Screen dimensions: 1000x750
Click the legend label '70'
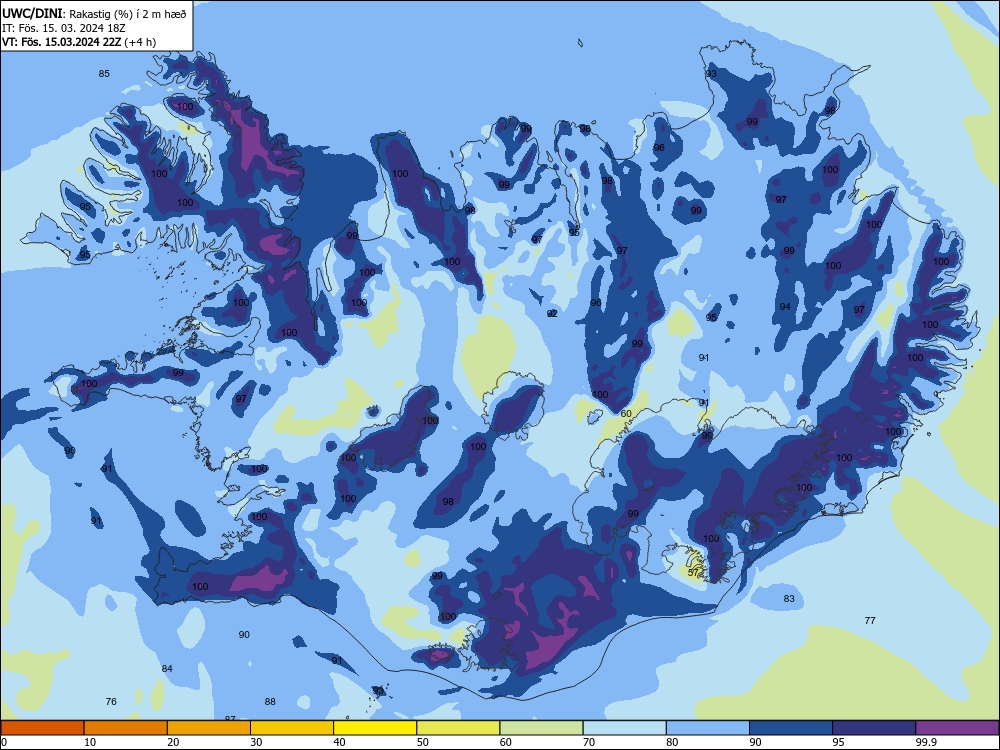tap(589, 742)
